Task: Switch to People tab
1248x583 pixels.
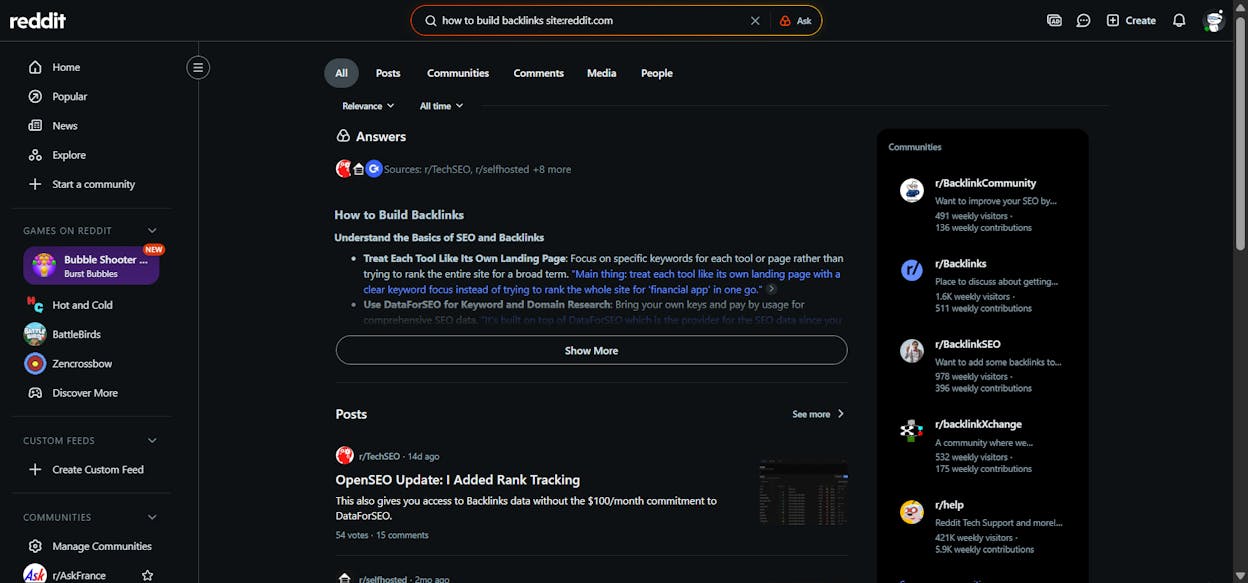Action: click(657, 73)
